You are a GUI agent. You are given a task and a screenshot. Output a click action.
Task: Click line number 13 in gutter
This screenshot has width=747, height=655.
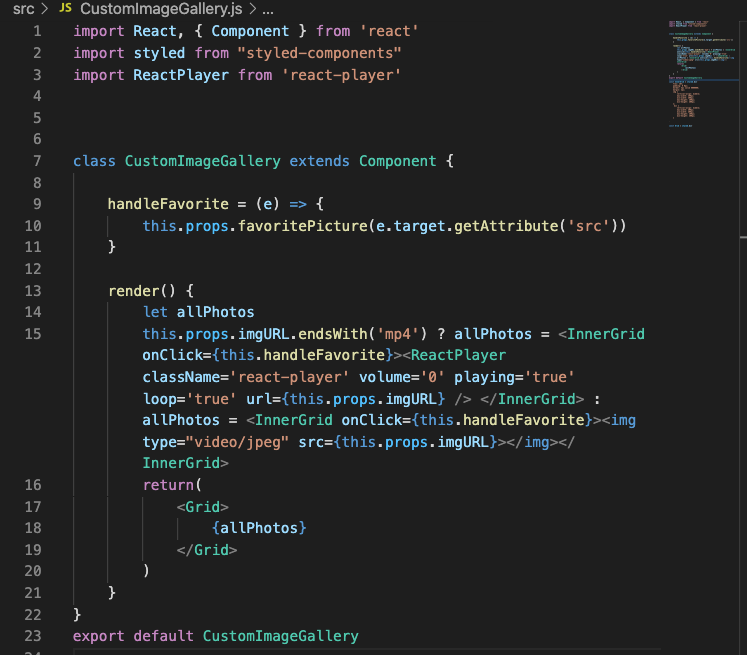point(33,291)
